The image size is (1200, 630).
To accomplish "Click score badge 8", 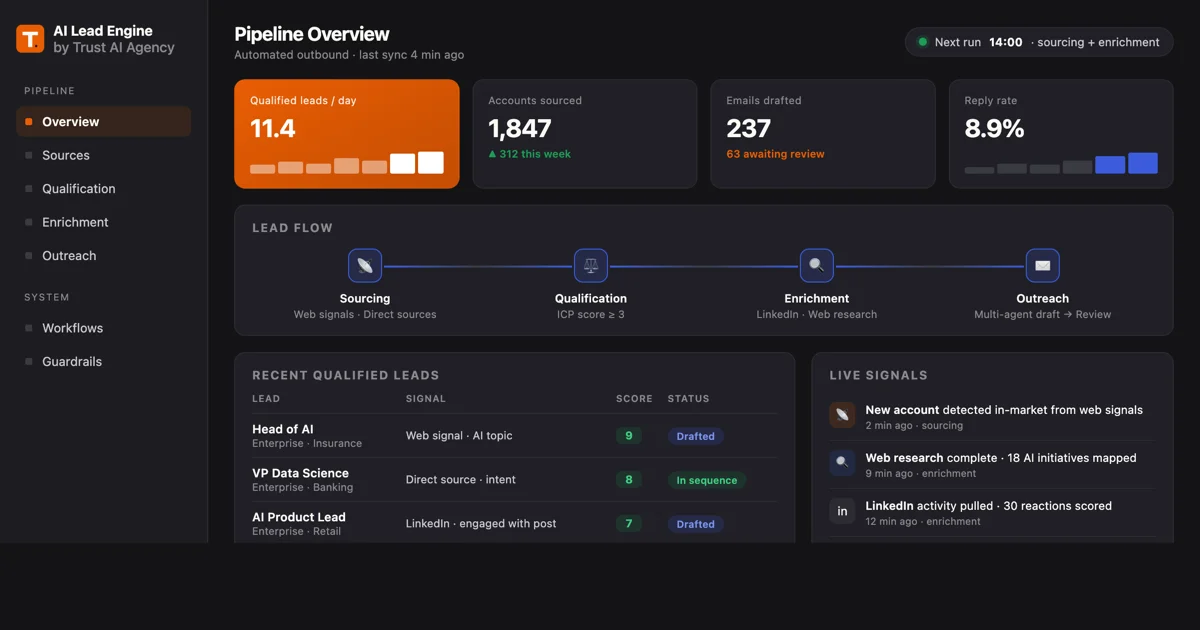I will tap(629, 480).
